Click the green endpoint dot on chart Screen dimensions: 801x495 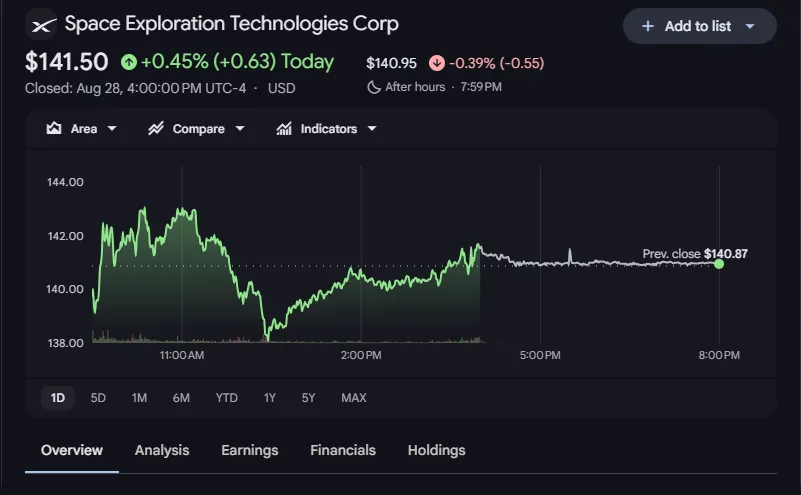(719, 264)
